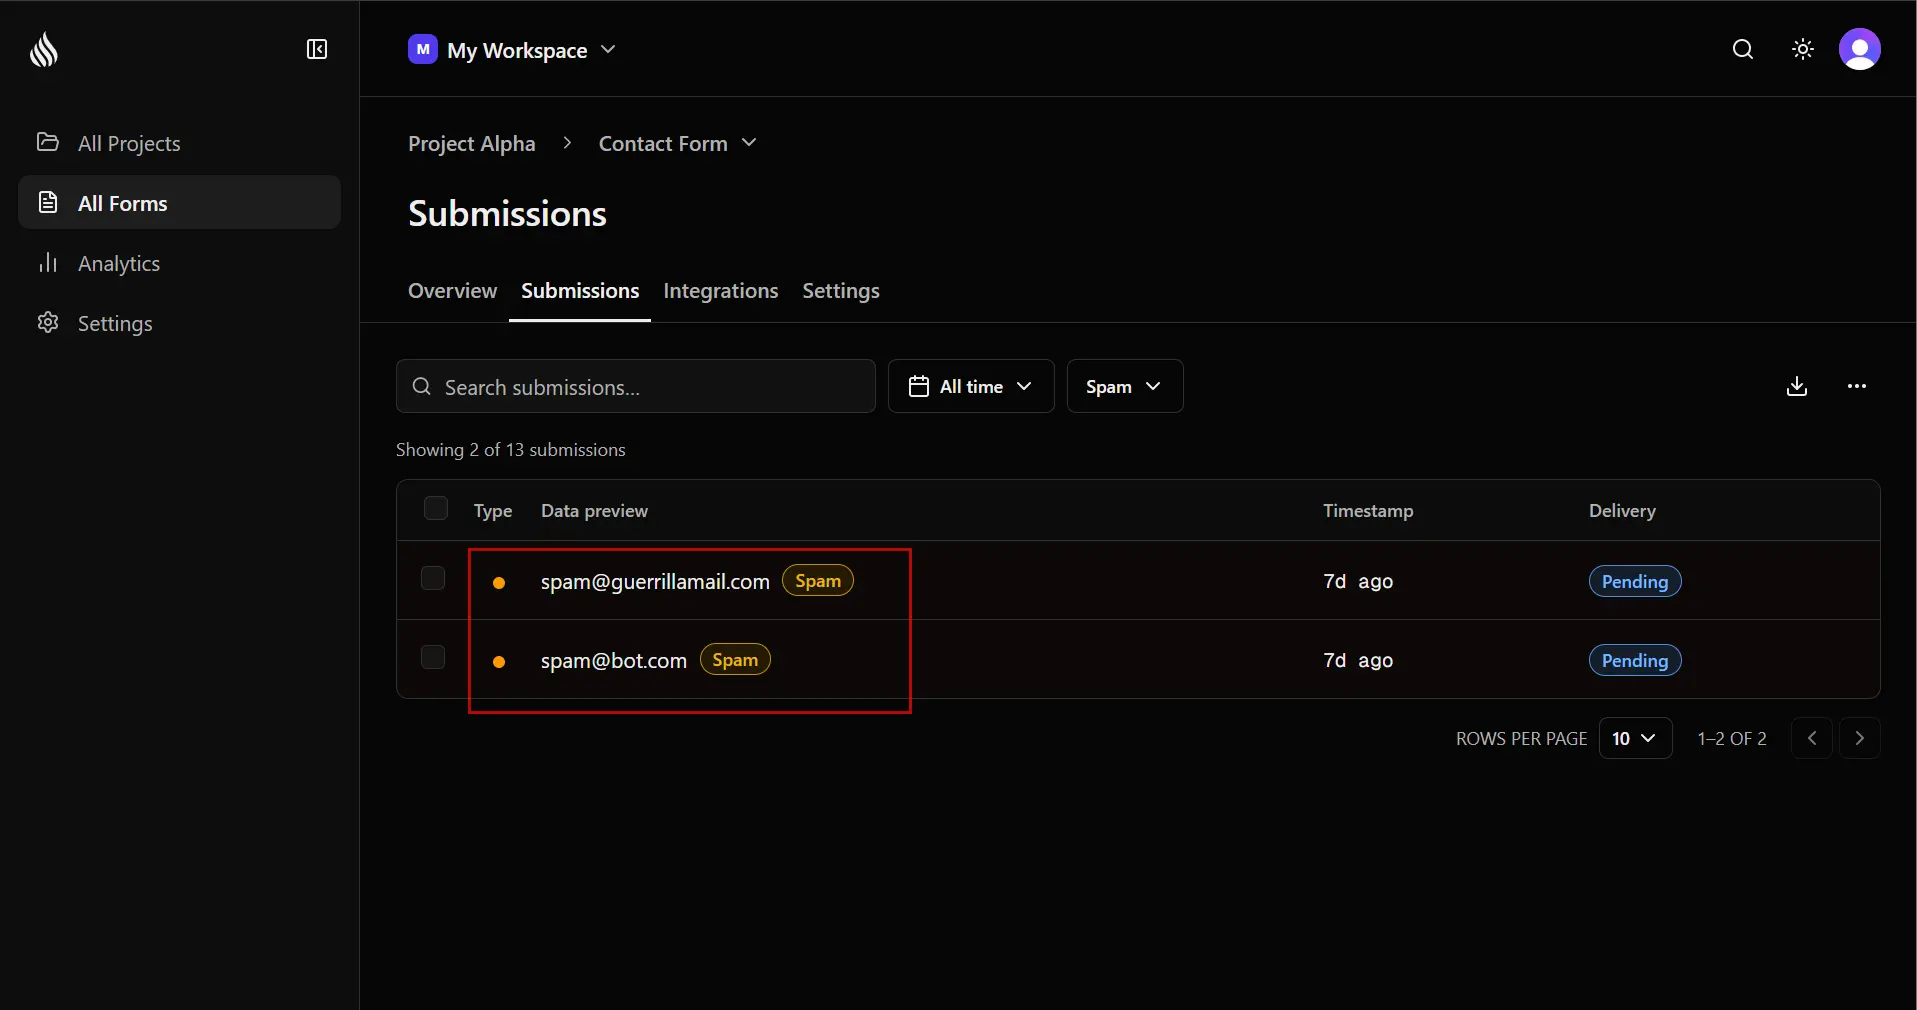Collapse the sidebar panel
The image size is (1917, 1010).
coord(316,50)
